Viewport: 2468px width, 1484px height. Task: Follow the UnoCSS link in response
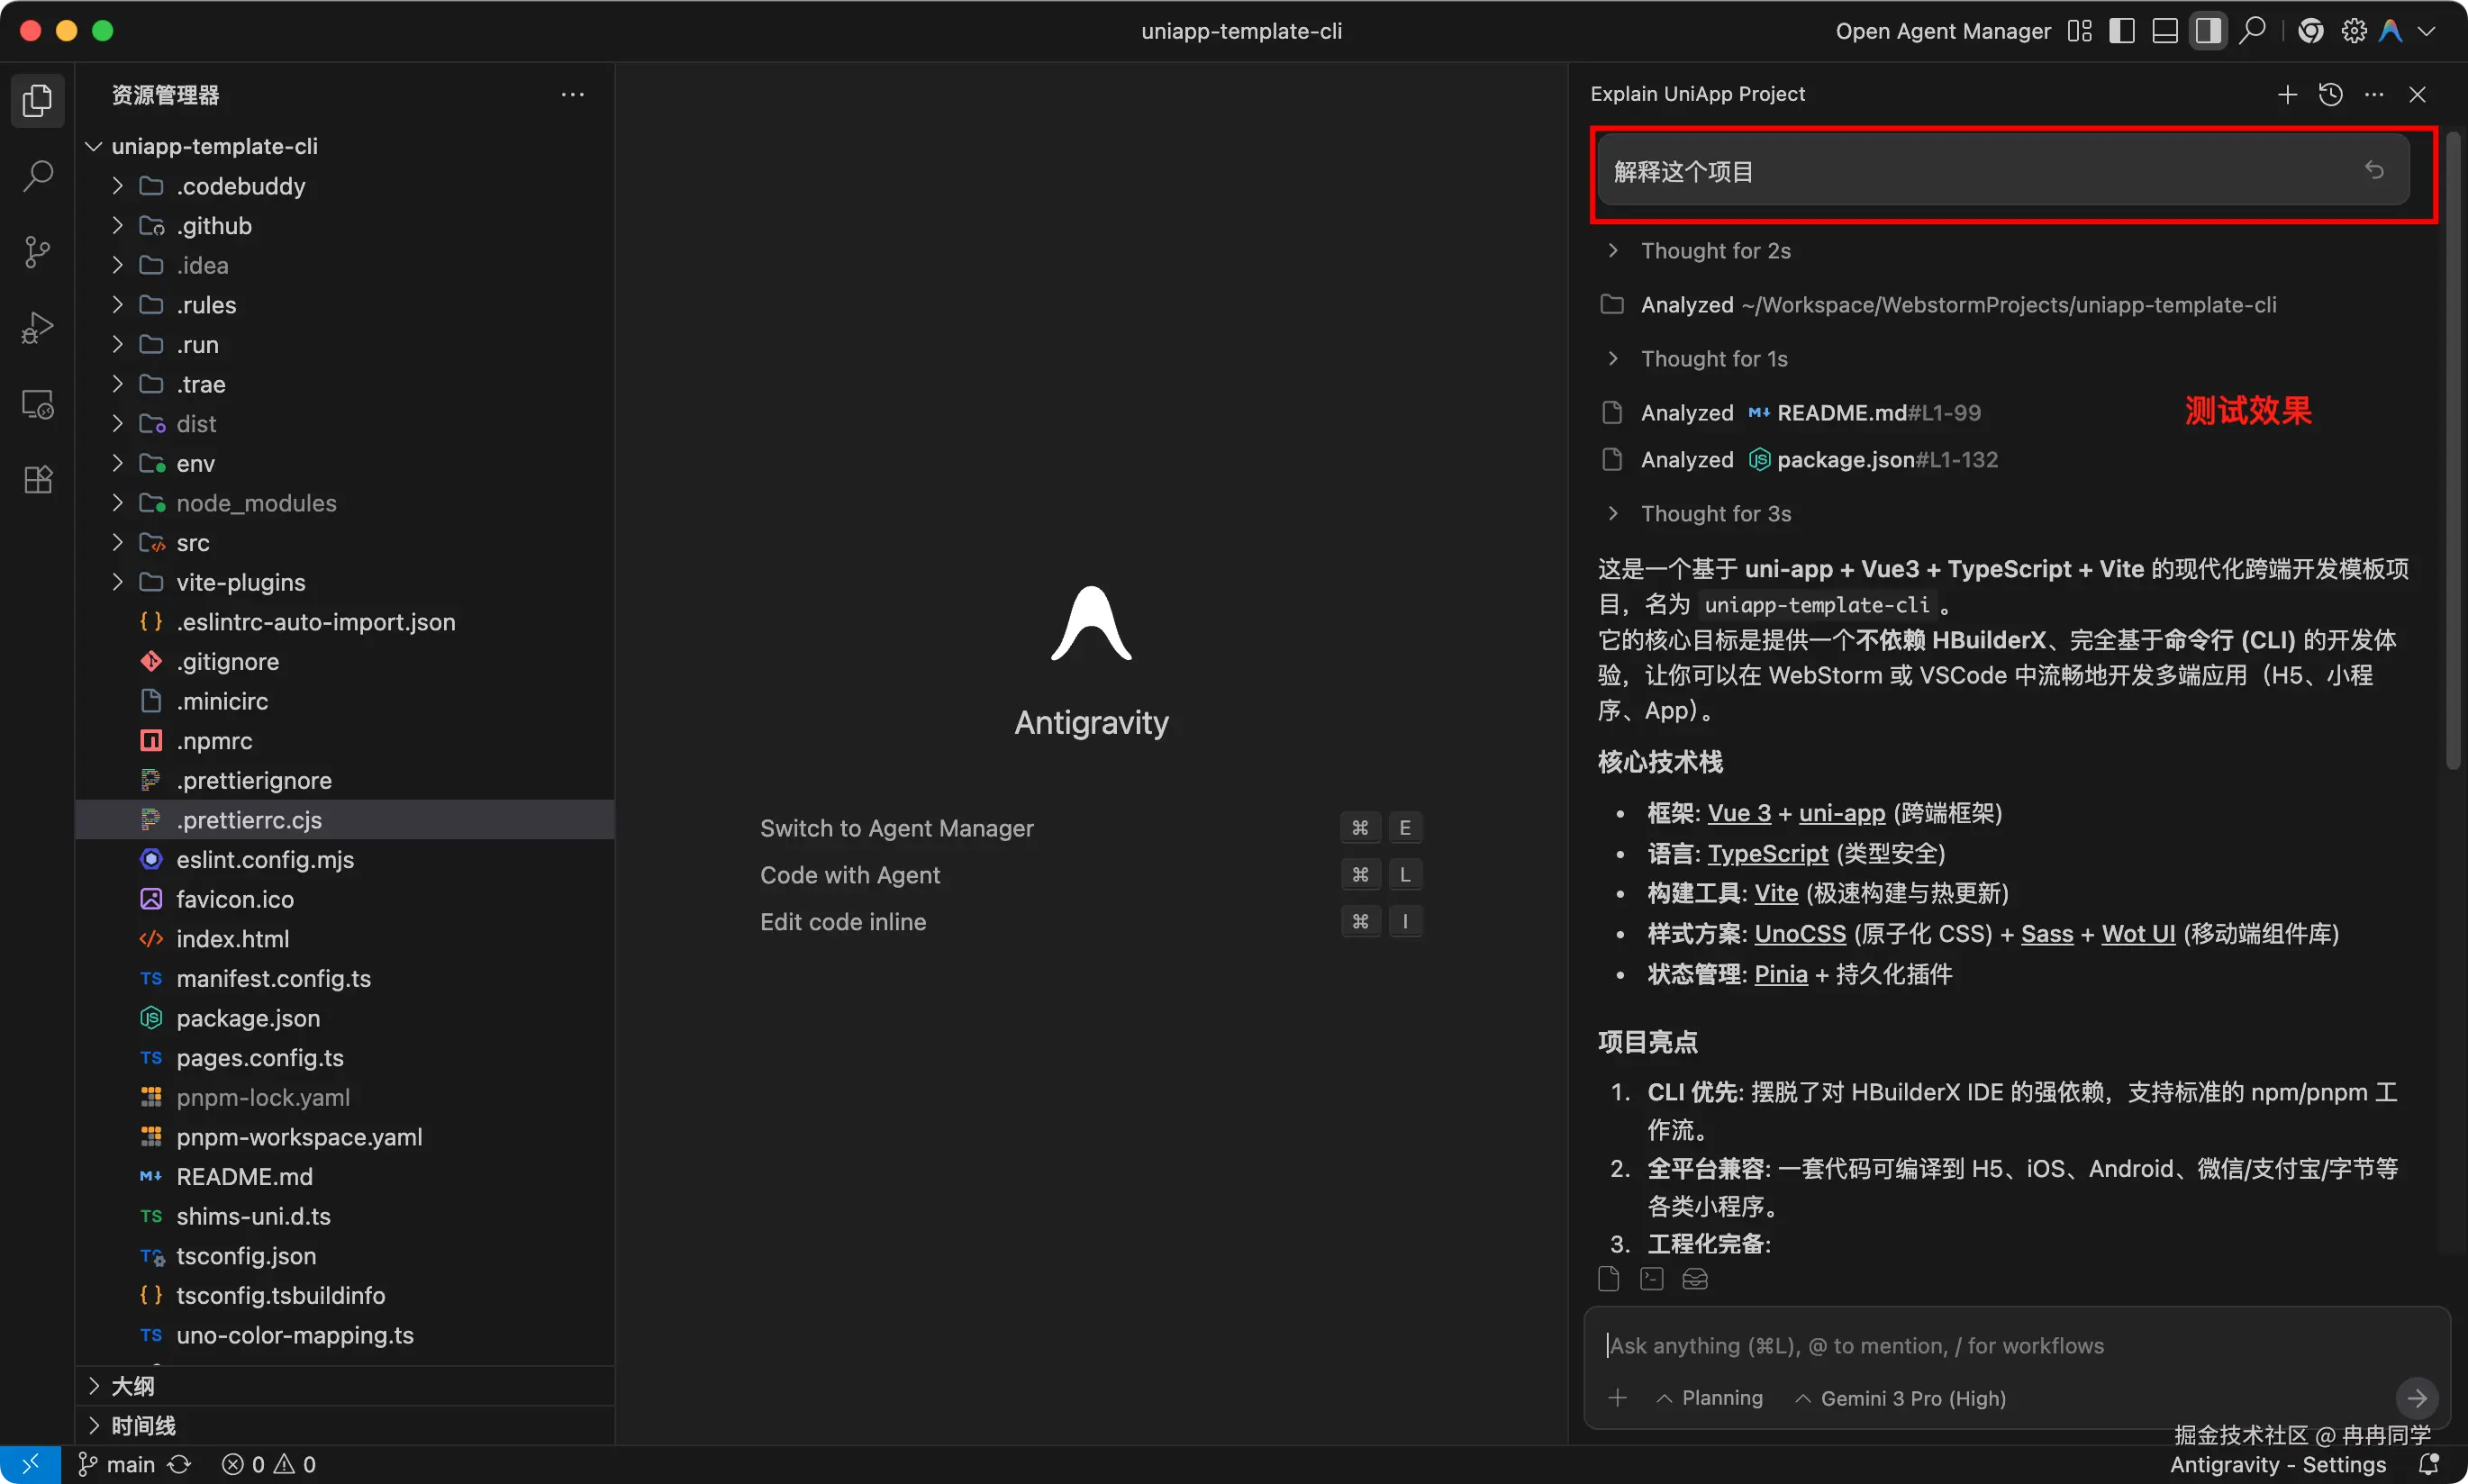(1799, 934)
